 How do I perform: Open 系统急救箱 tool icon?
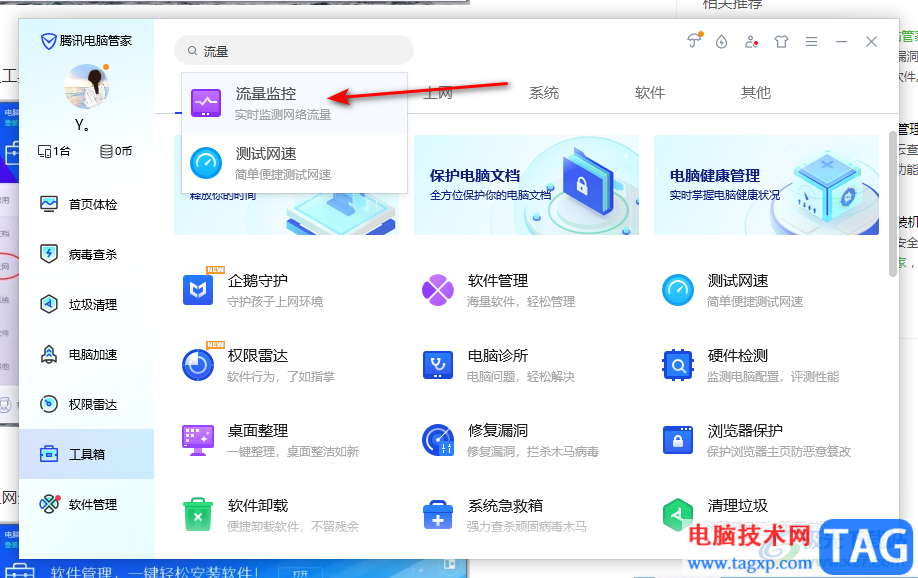[x=438, y=515]
